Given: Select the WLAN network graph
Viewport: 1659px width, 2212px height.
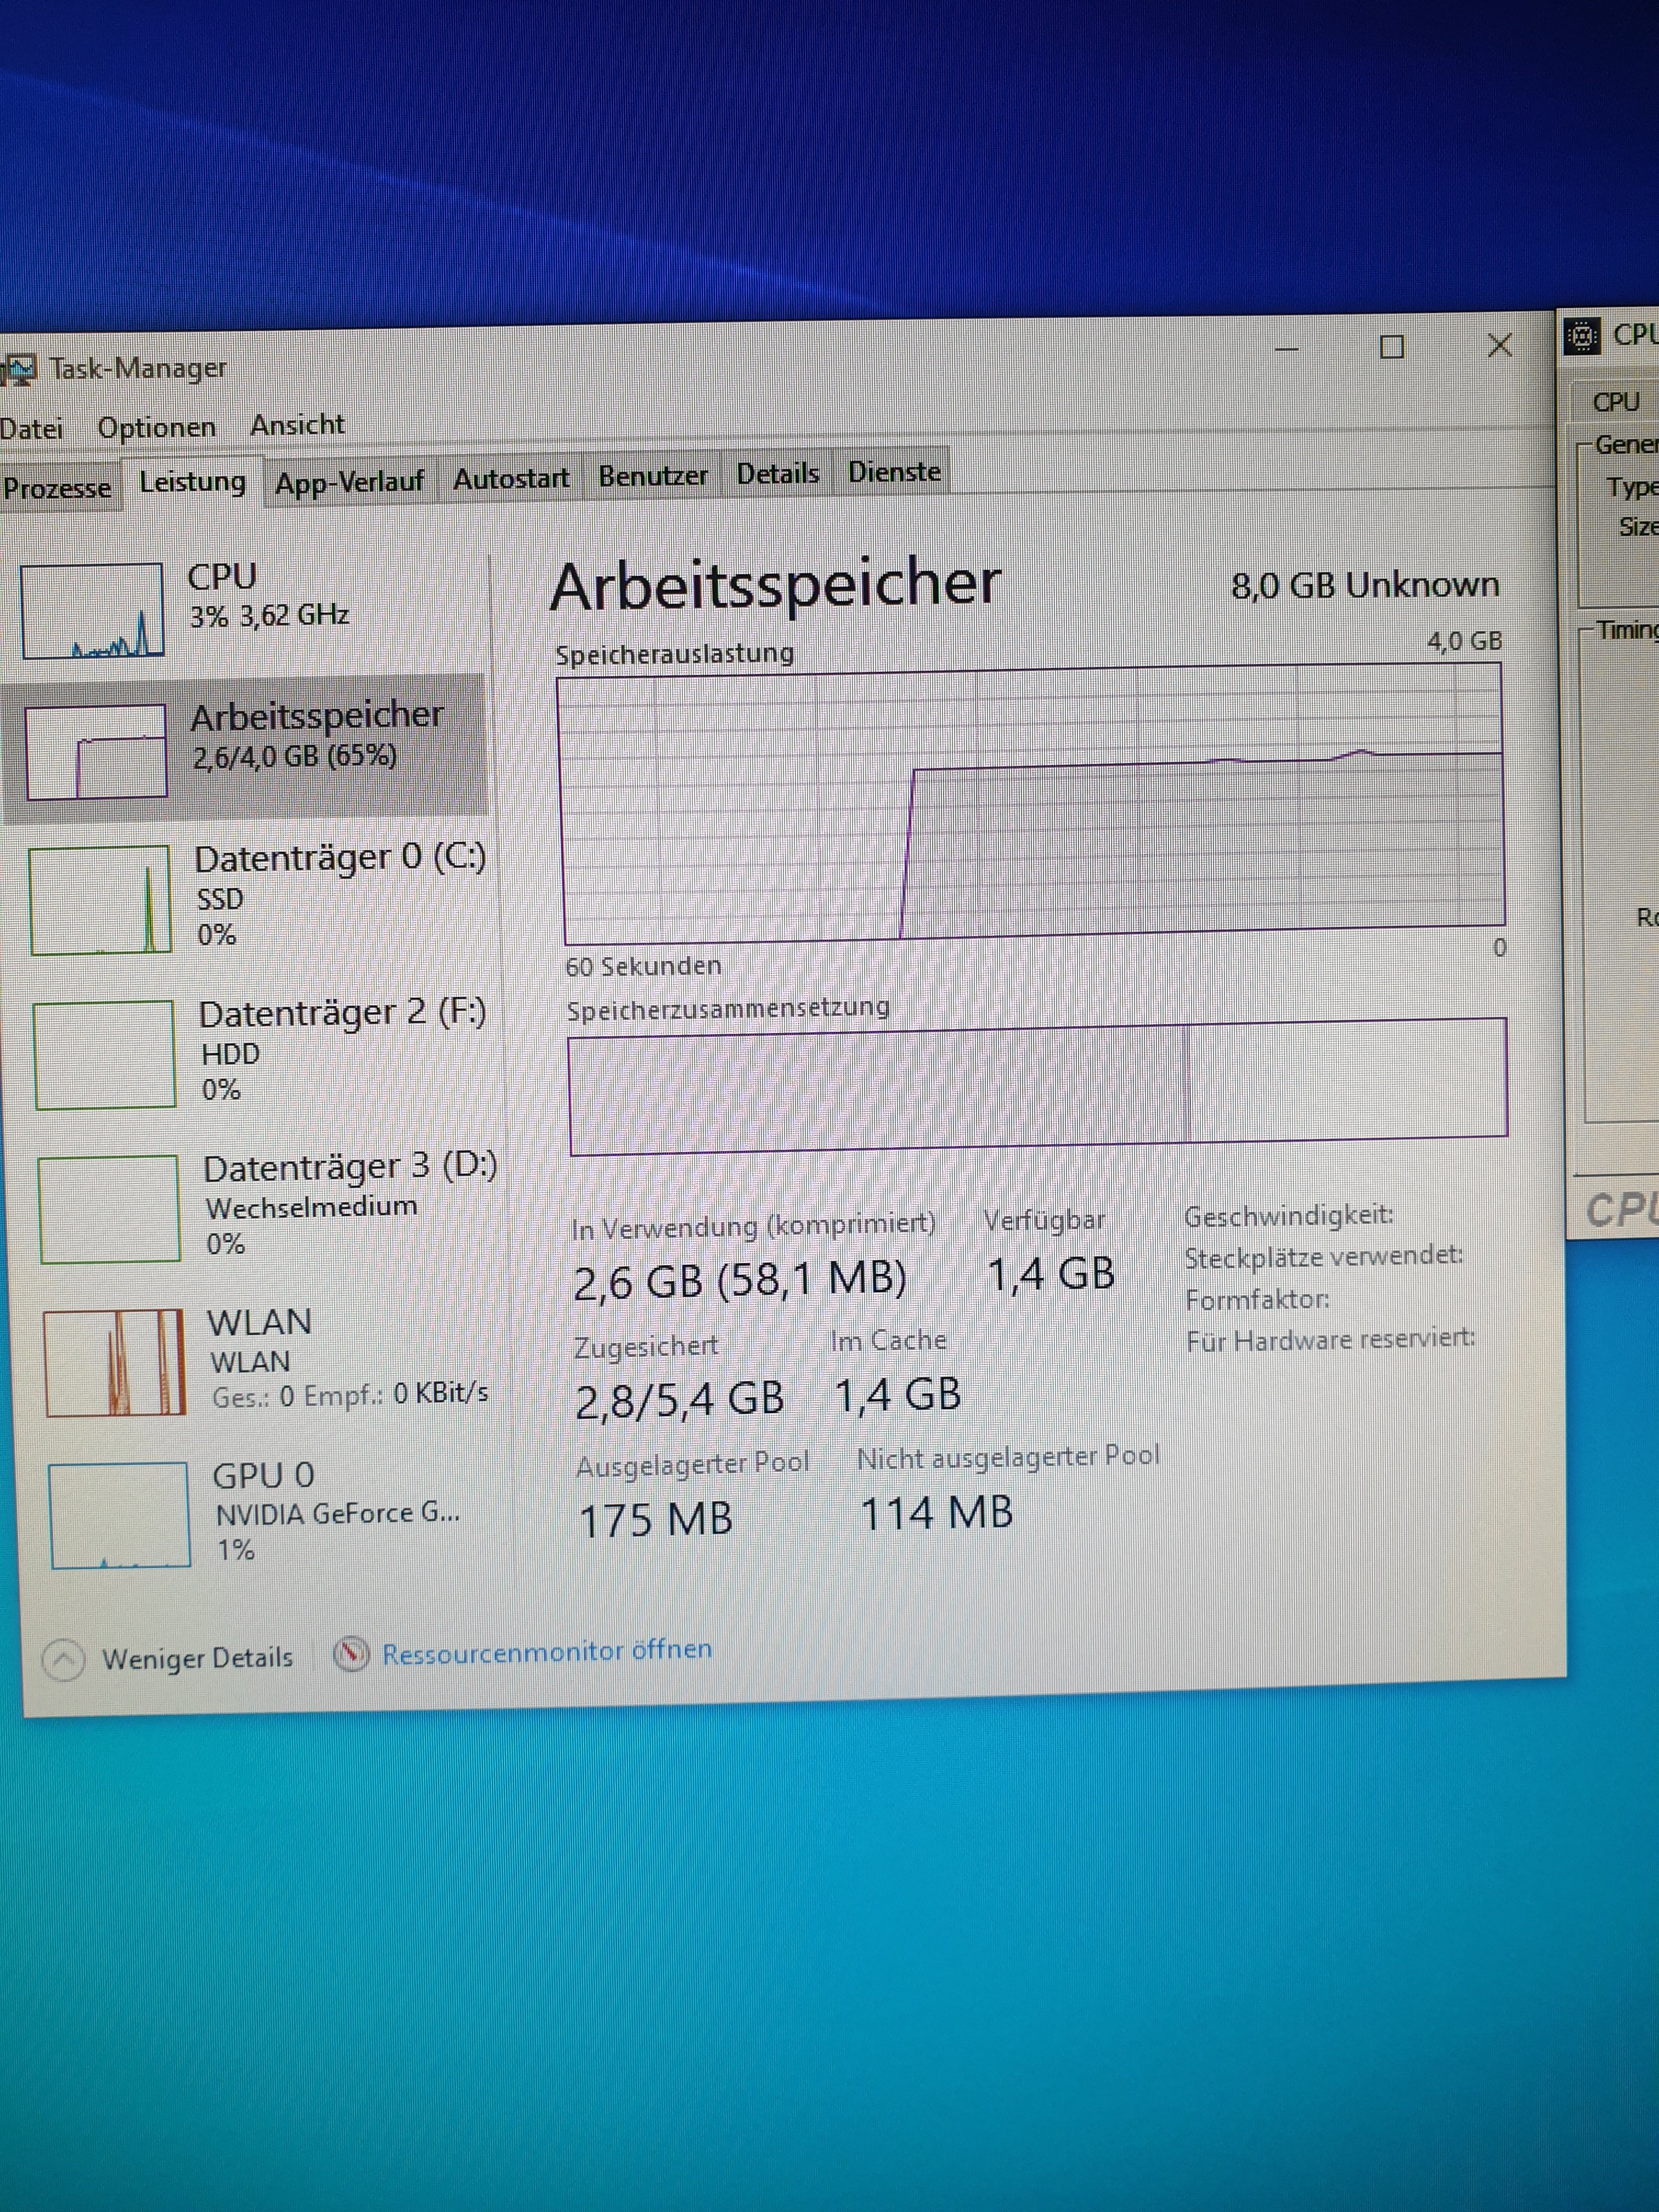Looking at the screenshot, I should click(x=115, y=1362).
